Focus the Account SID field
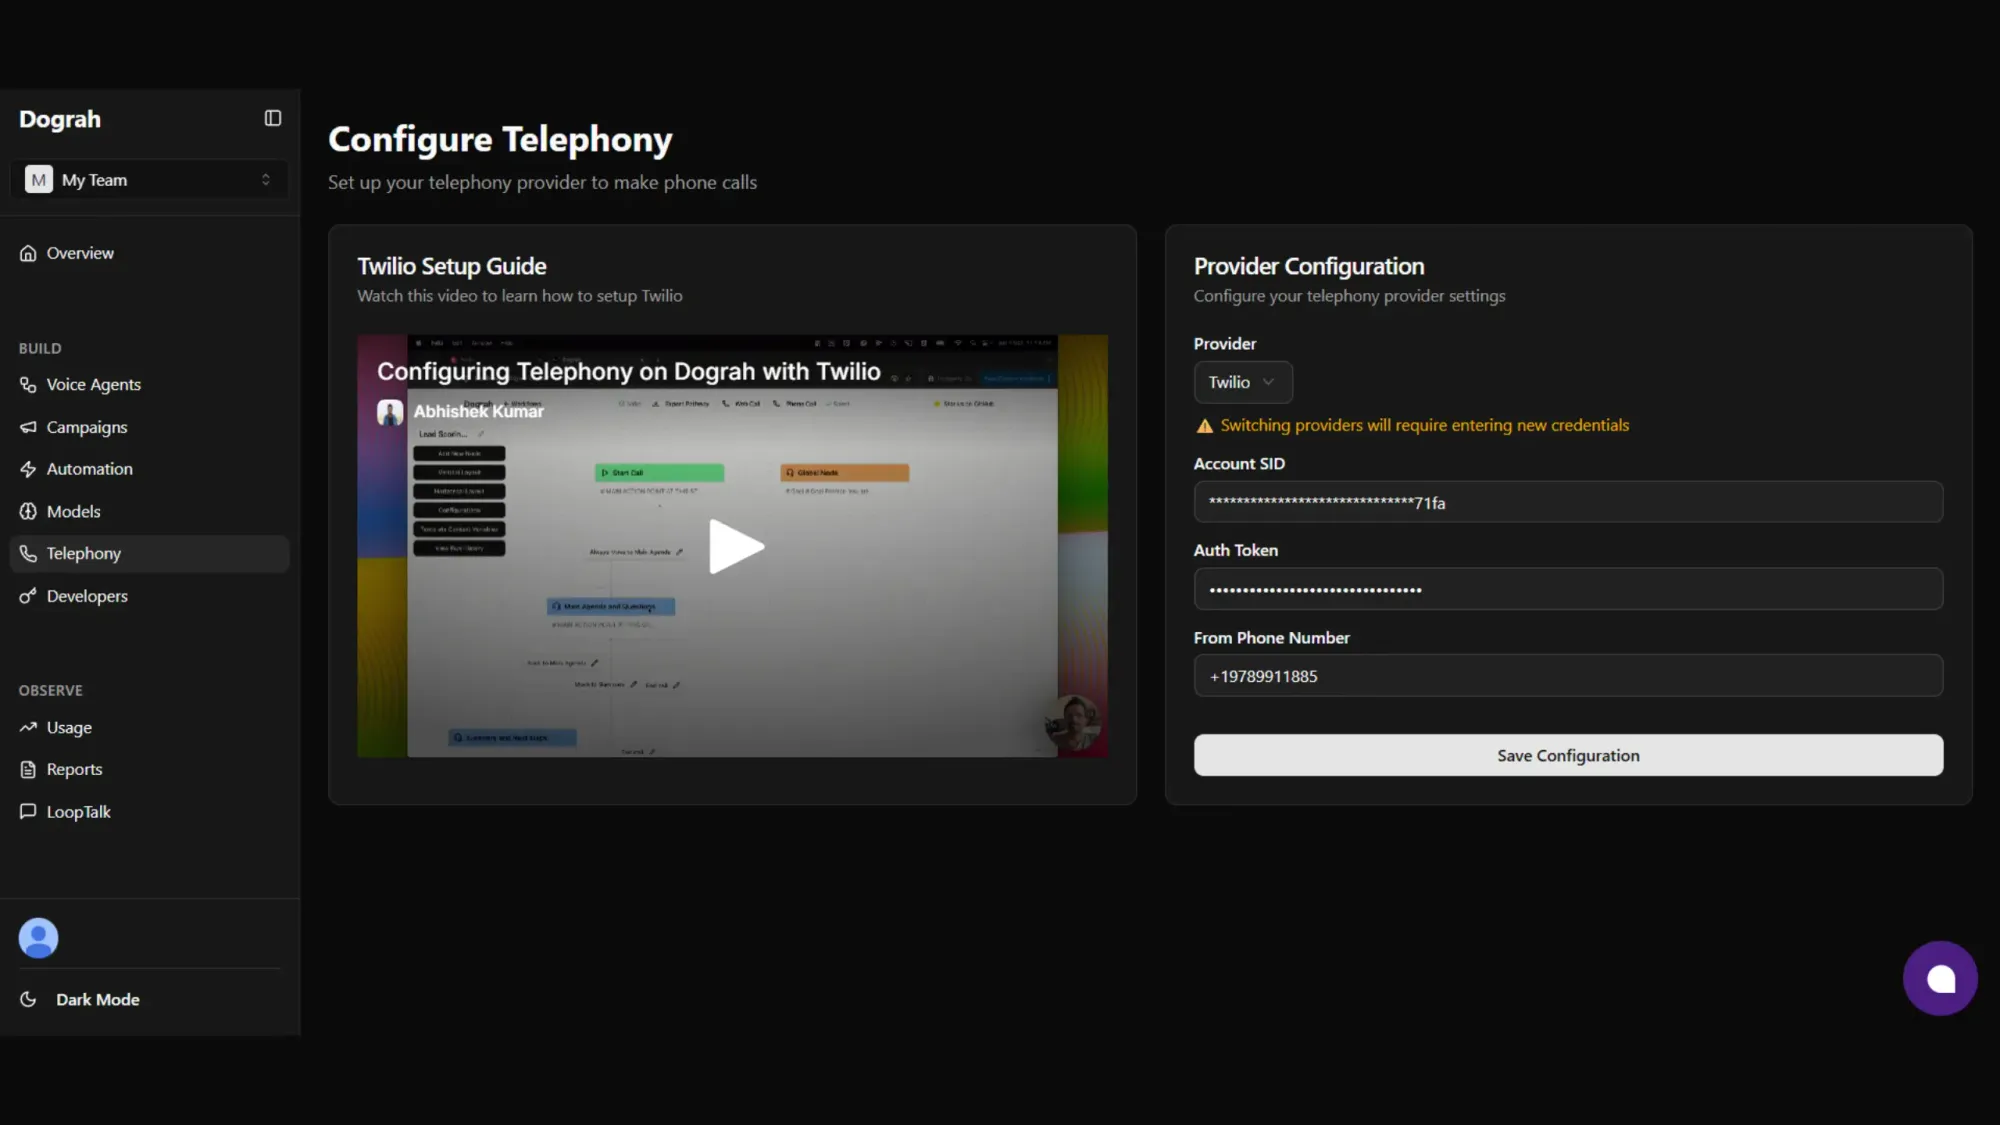 [x=1567, y=502]
